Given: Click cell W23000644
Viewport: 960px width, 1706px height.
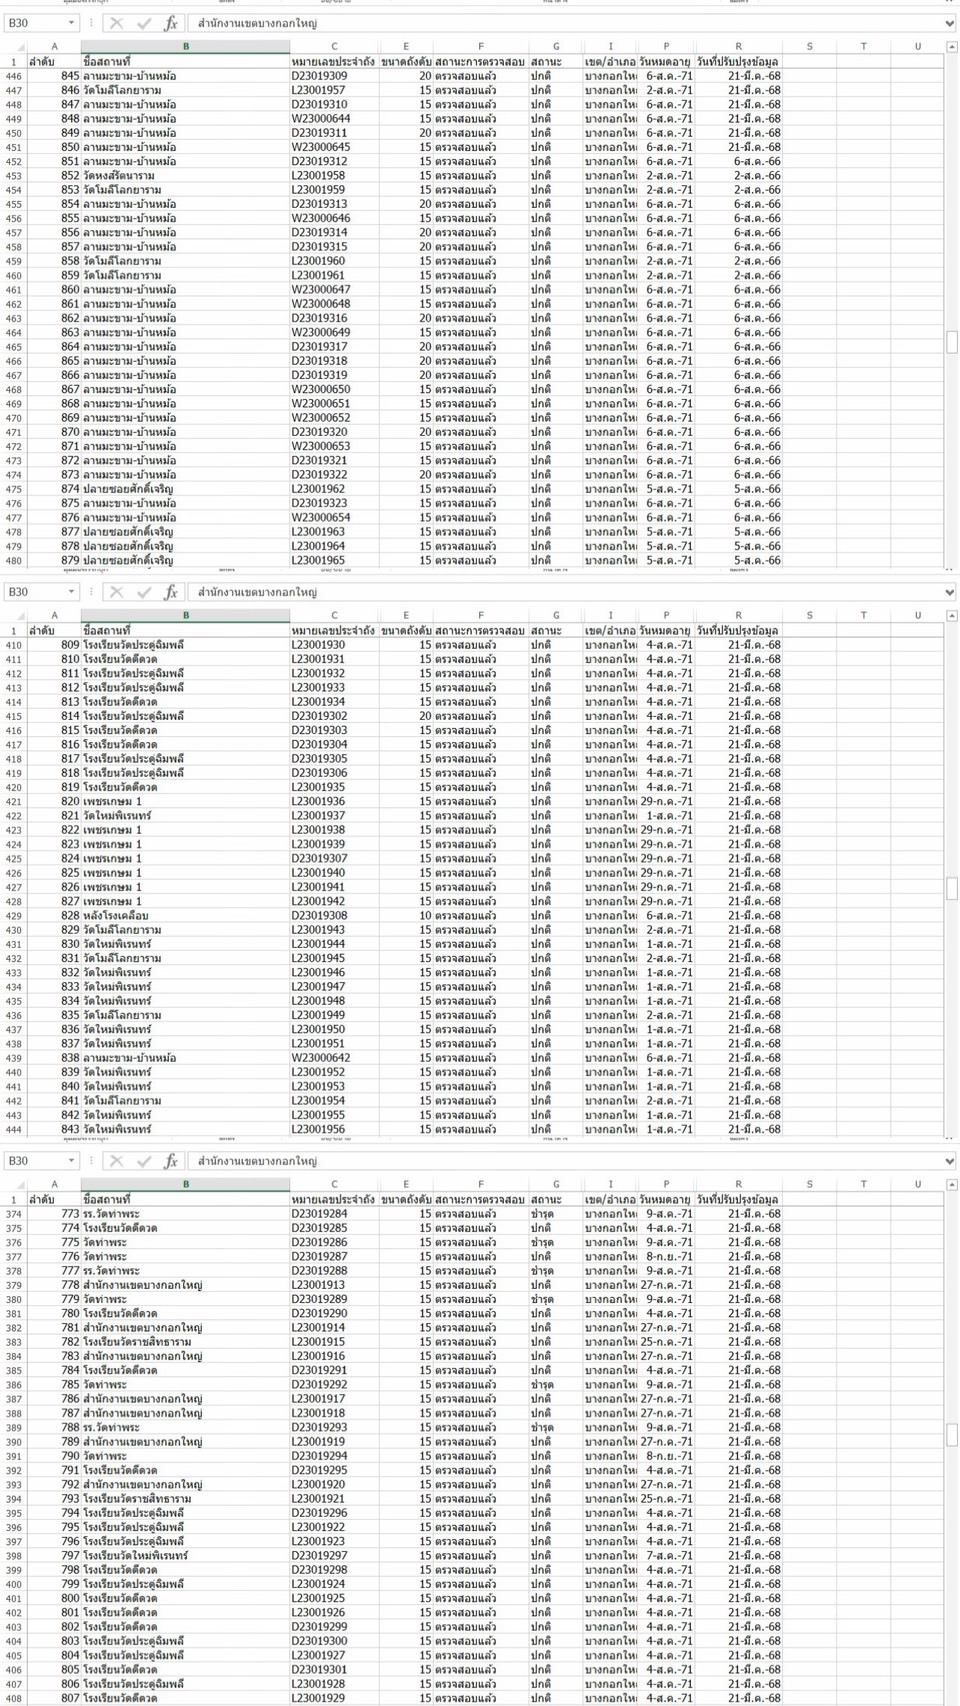Looking at the screenshot, I should point(334,119).
